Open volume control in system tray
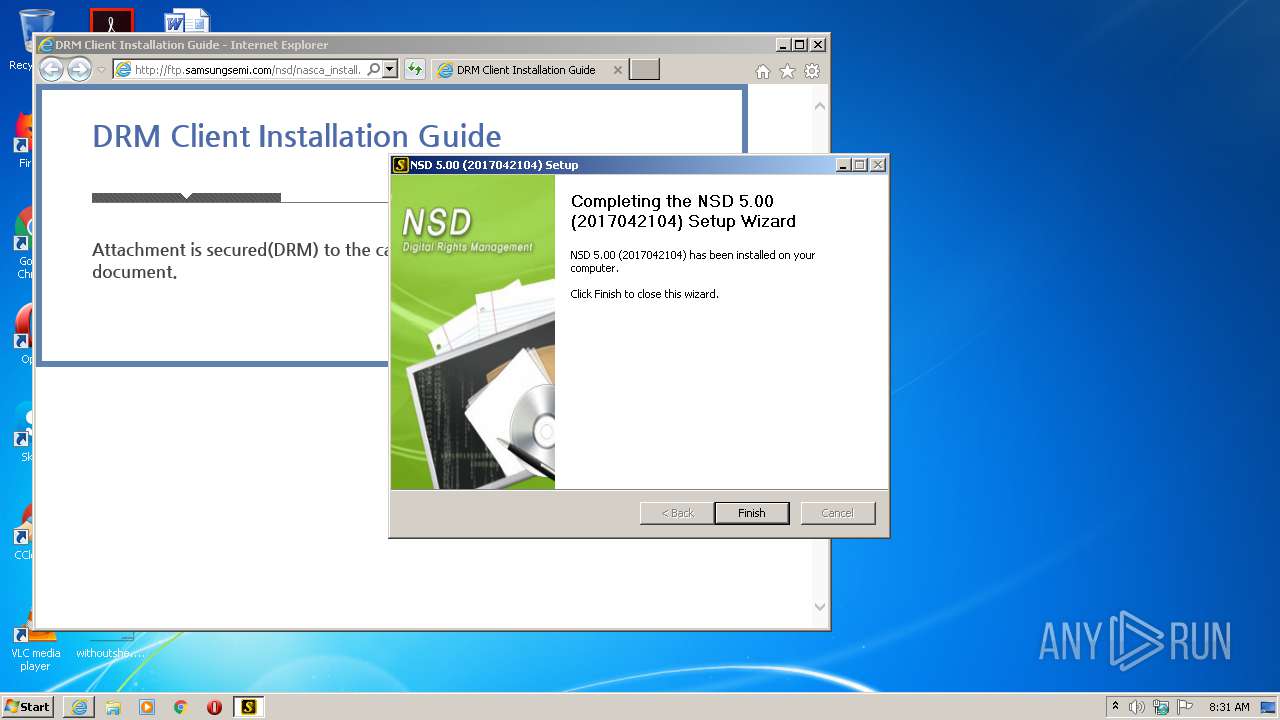 (1137, 707)
